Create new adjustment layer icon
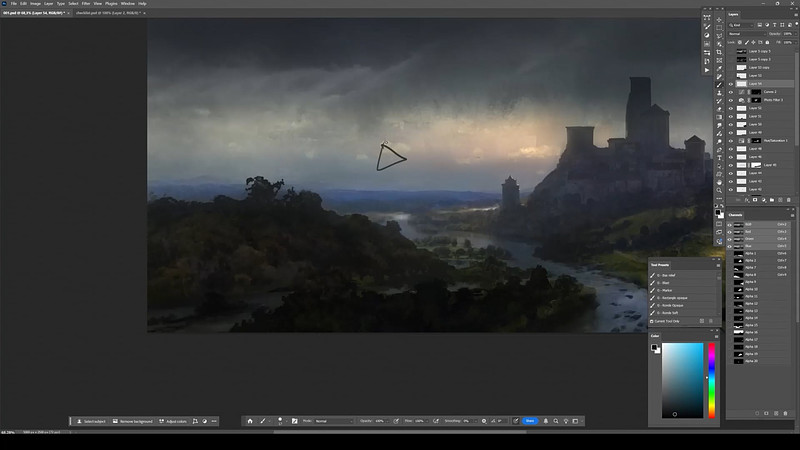 (x=764, y=200)
